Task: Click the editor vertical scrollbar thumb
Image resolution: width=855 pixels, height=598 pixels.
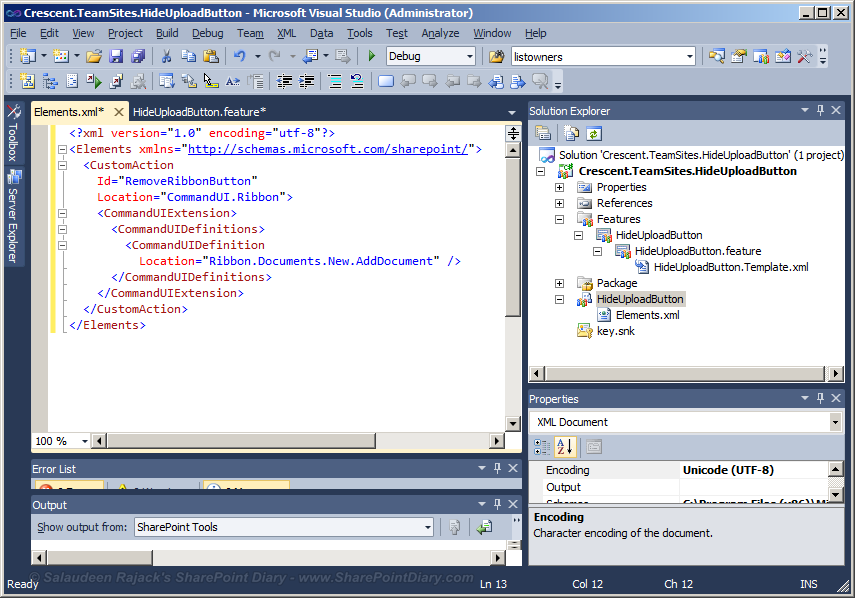Action: tap(513, 237)
